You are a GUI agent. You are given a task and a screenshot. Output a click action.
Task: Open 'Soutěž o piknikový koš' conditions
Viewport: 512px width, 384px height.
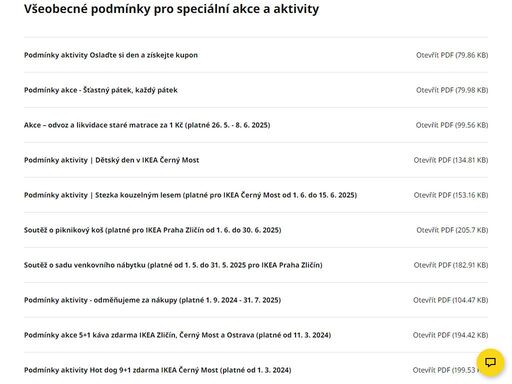click(153, 230)
